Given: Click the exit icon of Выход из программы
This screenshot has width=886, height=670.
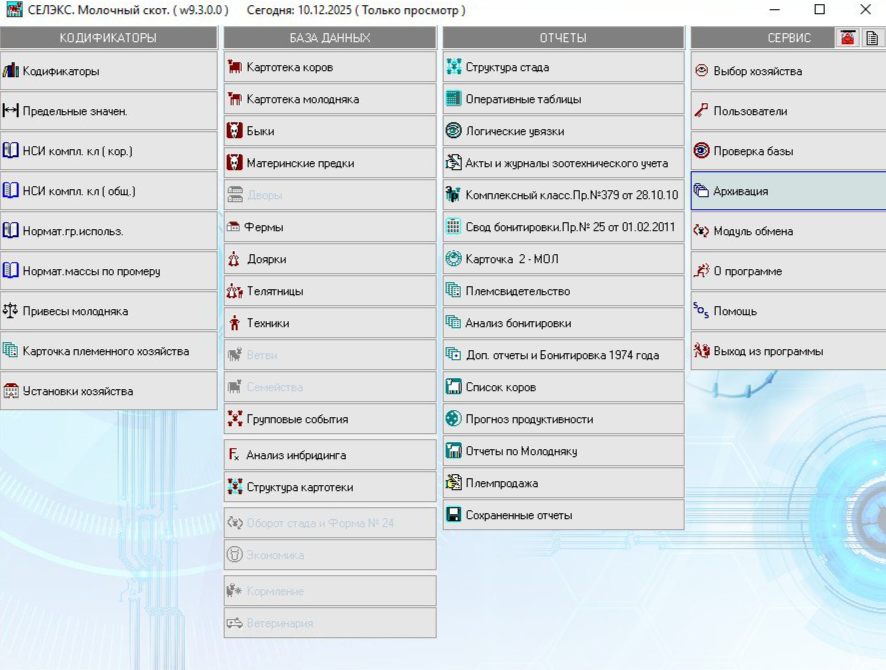Looking at the screenshot, I should pyautogui.click(x=701, y=350).
